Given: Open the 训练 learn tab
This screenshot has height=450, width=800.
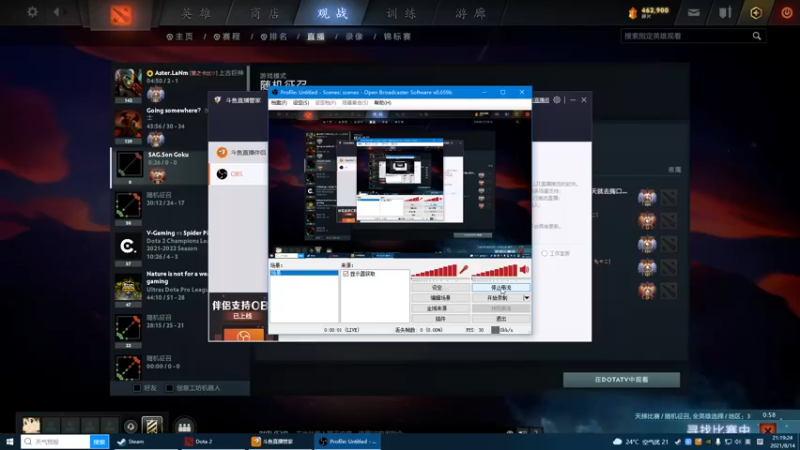Looking at the screenshot, I should coord(402,13).
